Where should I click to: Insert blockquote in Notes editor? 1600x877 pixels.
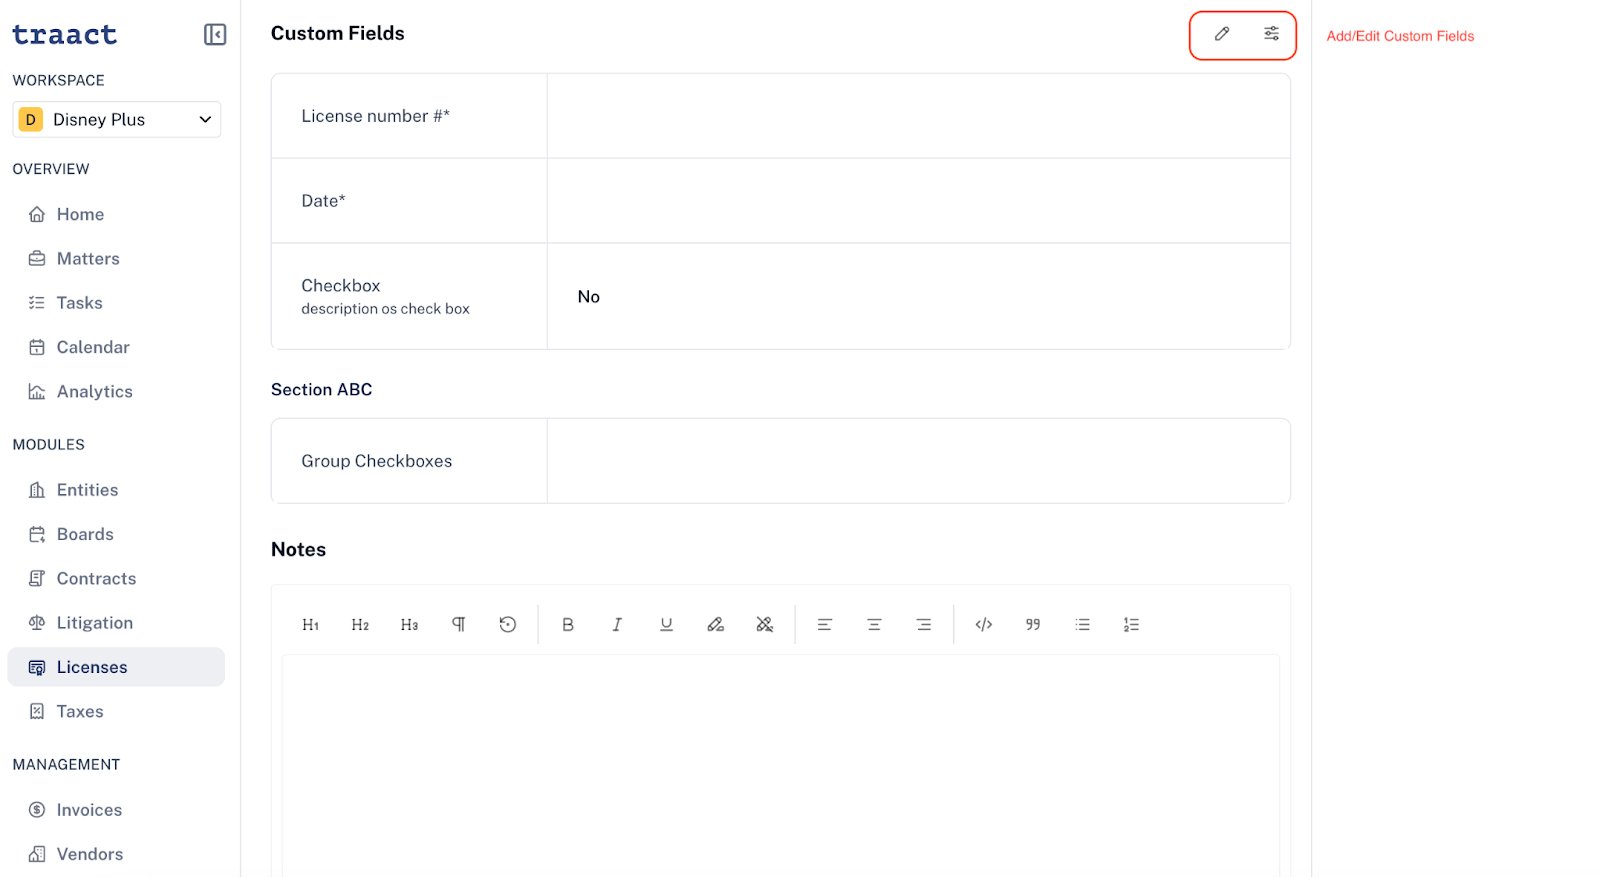coord(1033,625)
